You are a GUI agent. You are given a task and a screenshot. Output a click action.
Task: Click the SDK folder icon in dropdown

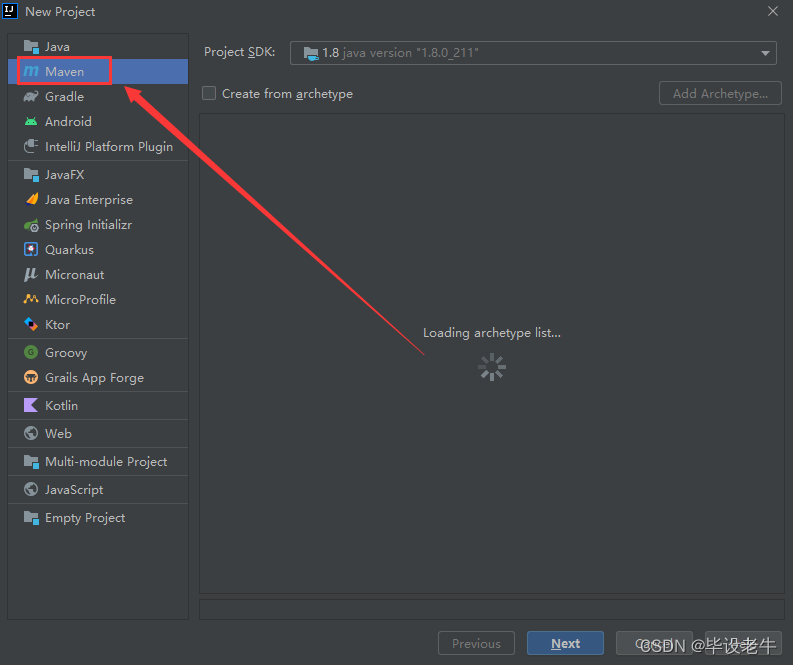[311, 53]
